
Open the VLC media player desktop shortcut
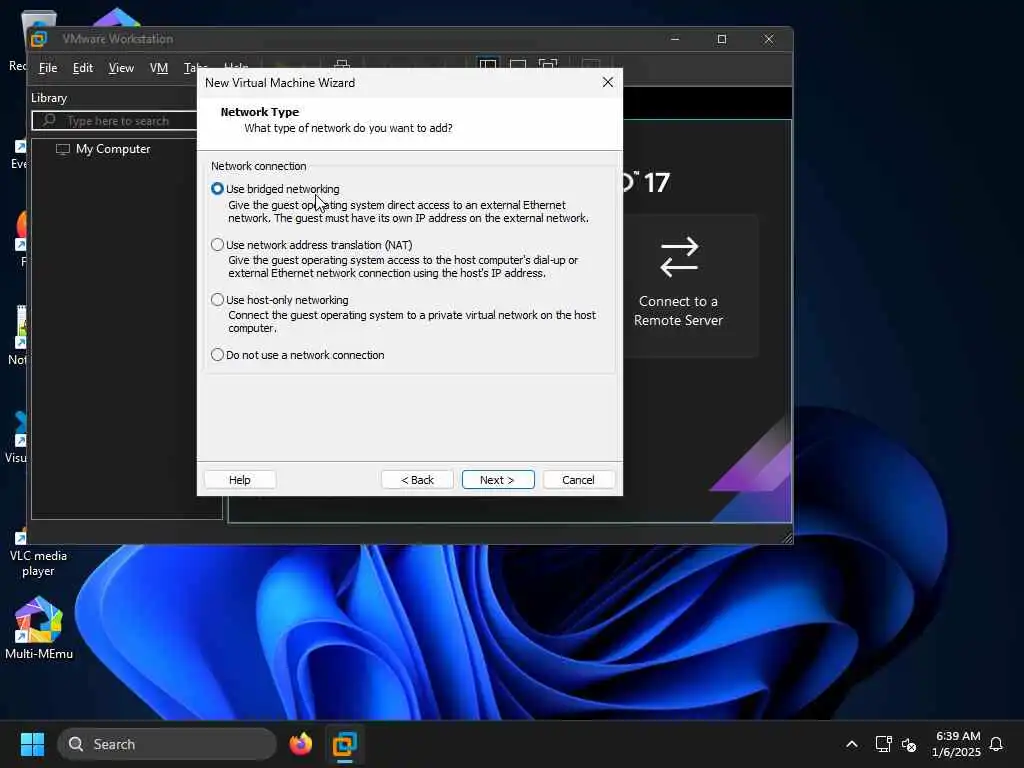pos(38,554)
